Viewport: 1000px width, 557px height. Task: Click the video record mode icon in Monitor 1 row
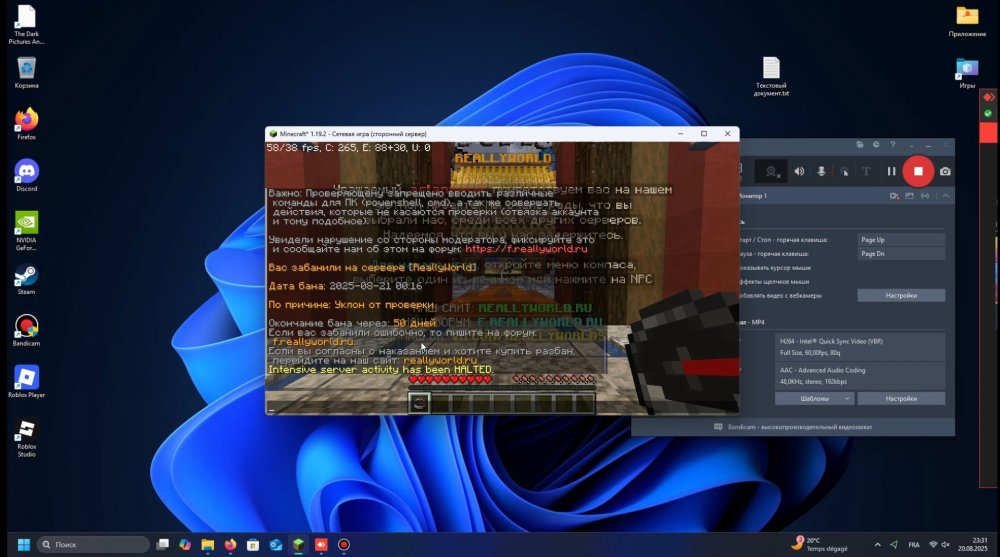[894, 196]
